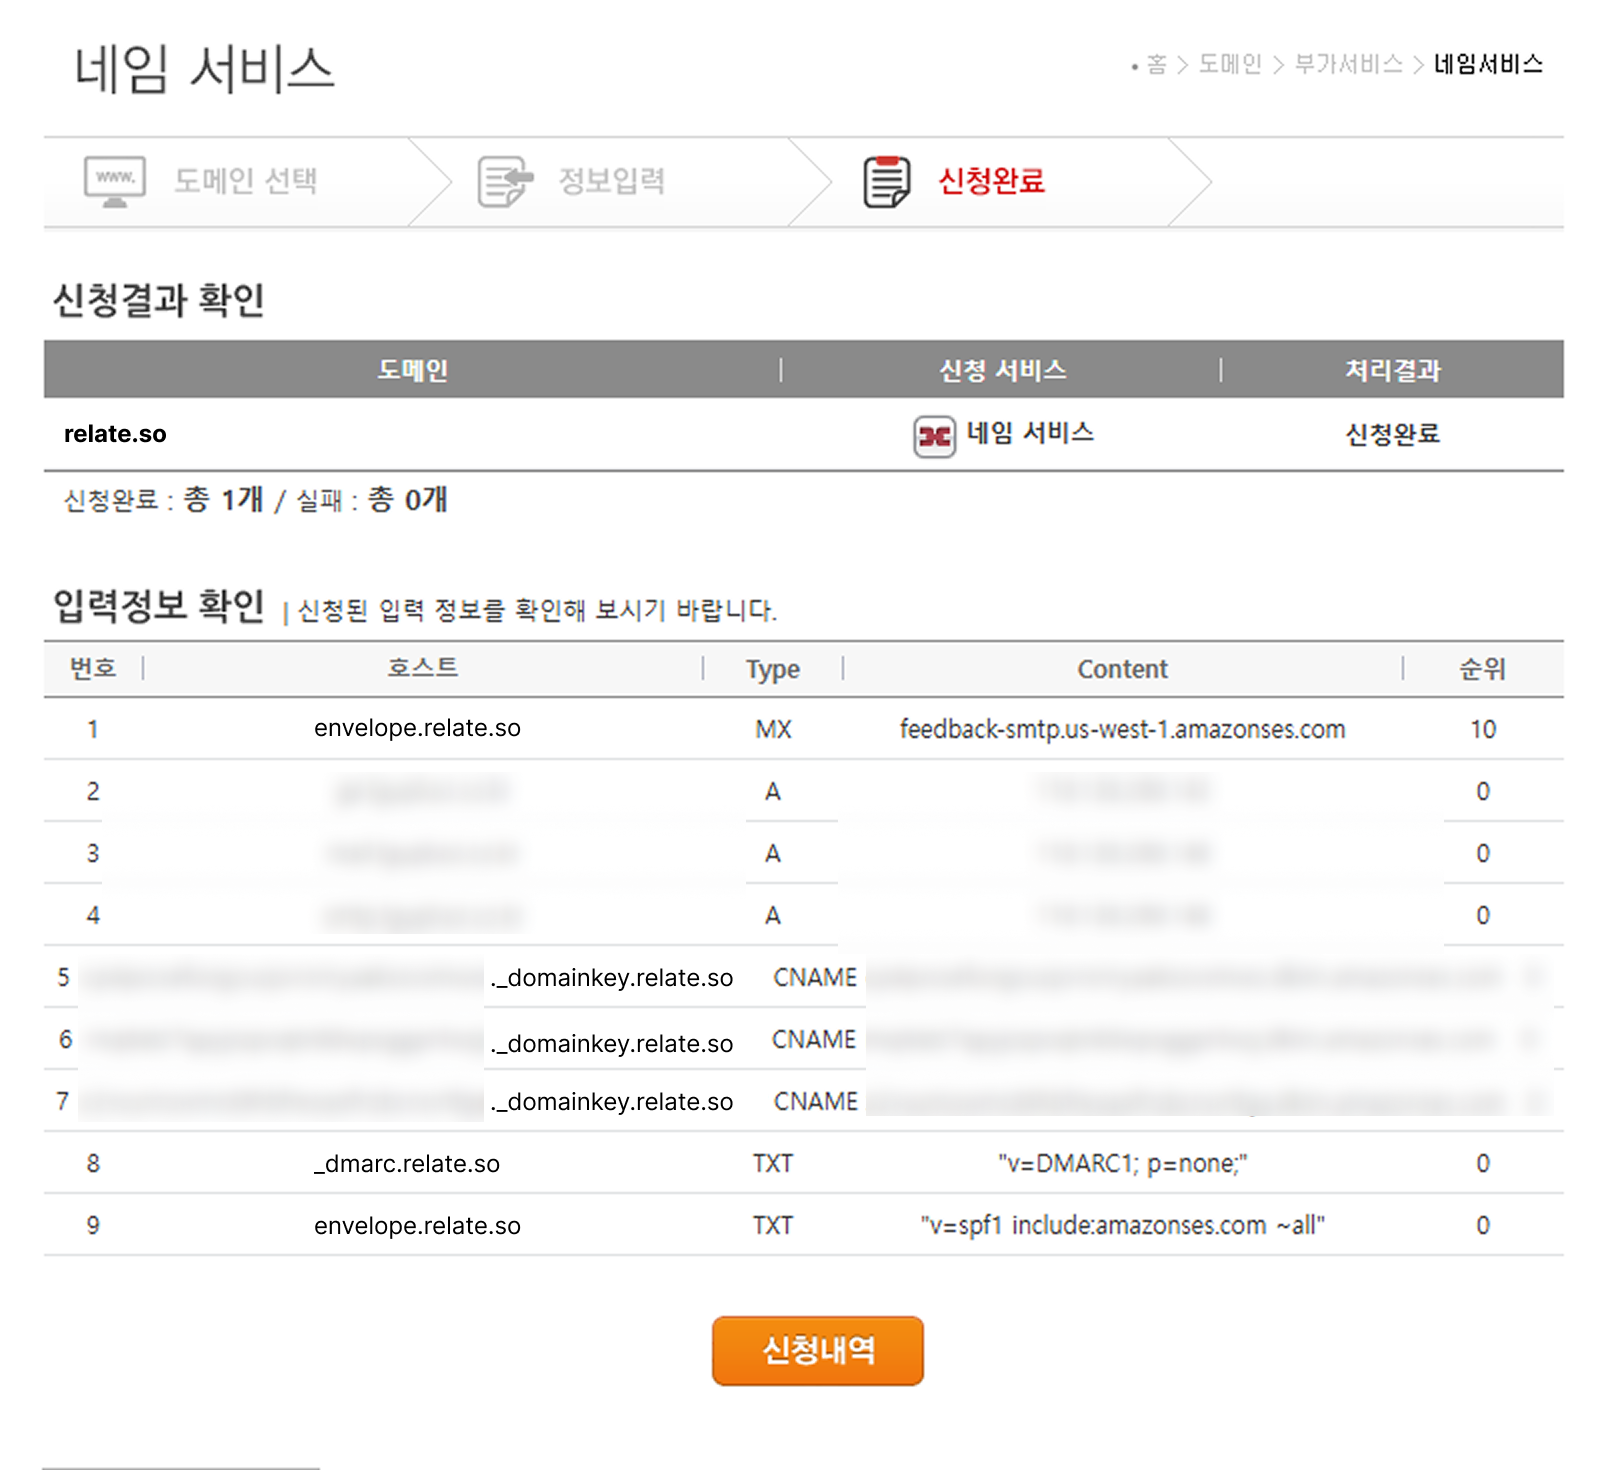Screen dimensions: 1598x1470
Task: Click the 총 1개 completed count
Action: [x=224, y=499]
